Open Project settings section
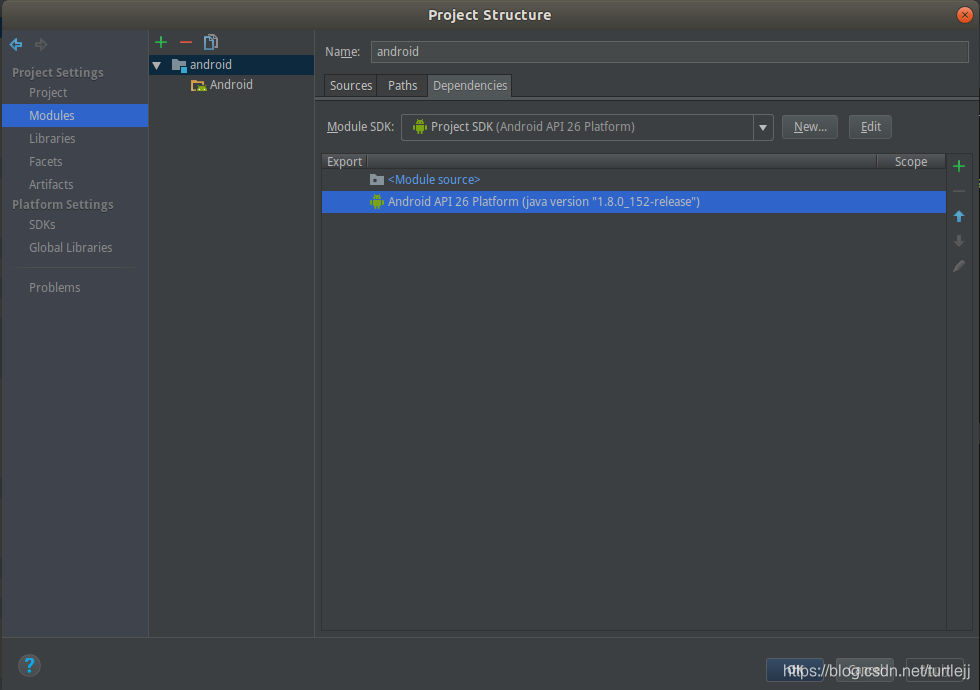 coord(48,92)
